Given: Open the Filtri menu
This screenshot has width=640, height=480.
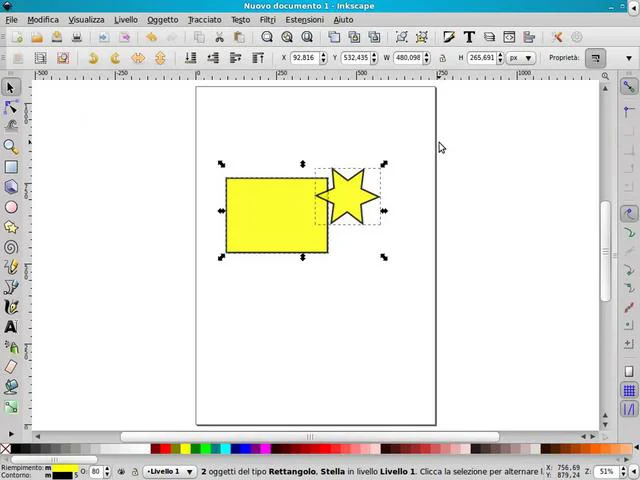Looking at the screenshot, I should click(268, 20).
